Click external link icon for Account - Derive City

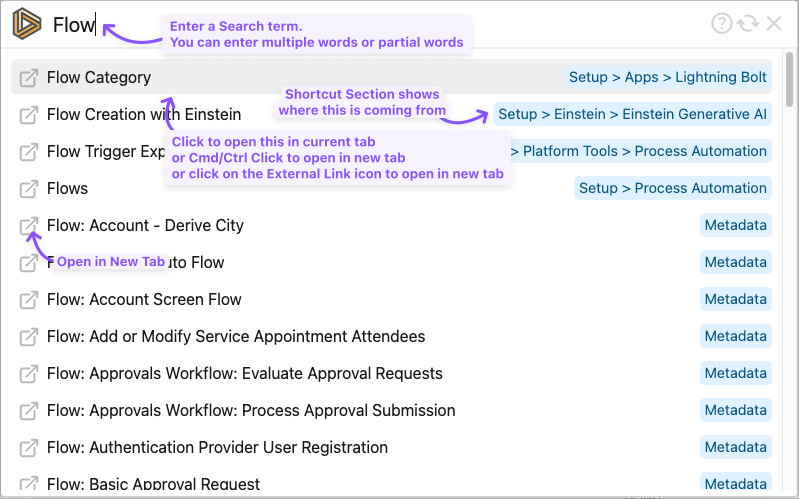pos(29,226)
